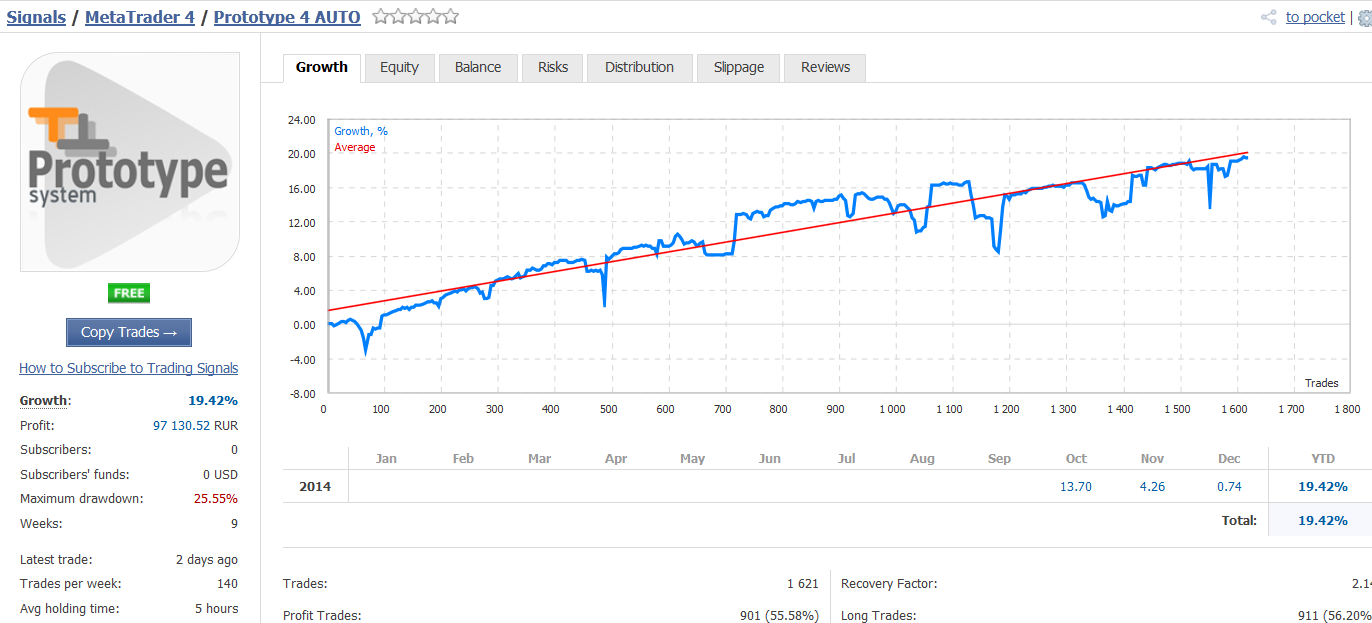
Task: Open the MetaTrader 4 breadcrumb link
Action: [140, 17]
